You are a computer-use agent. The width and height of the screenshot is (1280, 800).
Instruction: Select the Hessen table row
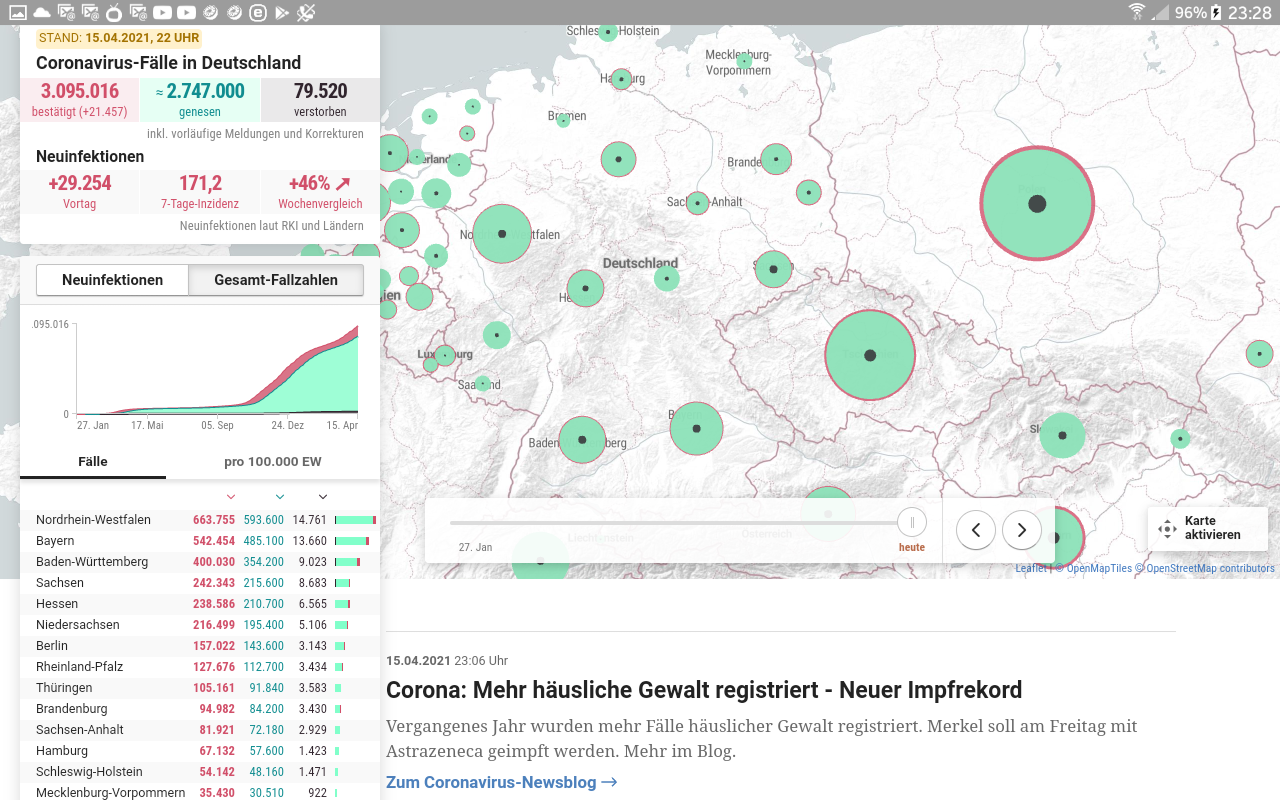click(x=200, y=603)
